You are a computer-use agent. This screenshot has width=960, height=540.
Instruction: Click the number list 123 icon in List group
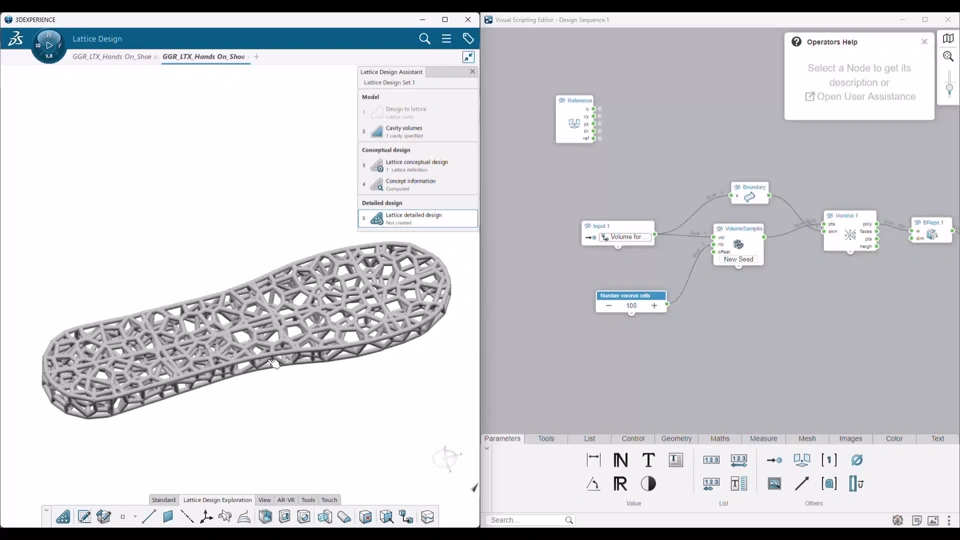coord(711,460)
